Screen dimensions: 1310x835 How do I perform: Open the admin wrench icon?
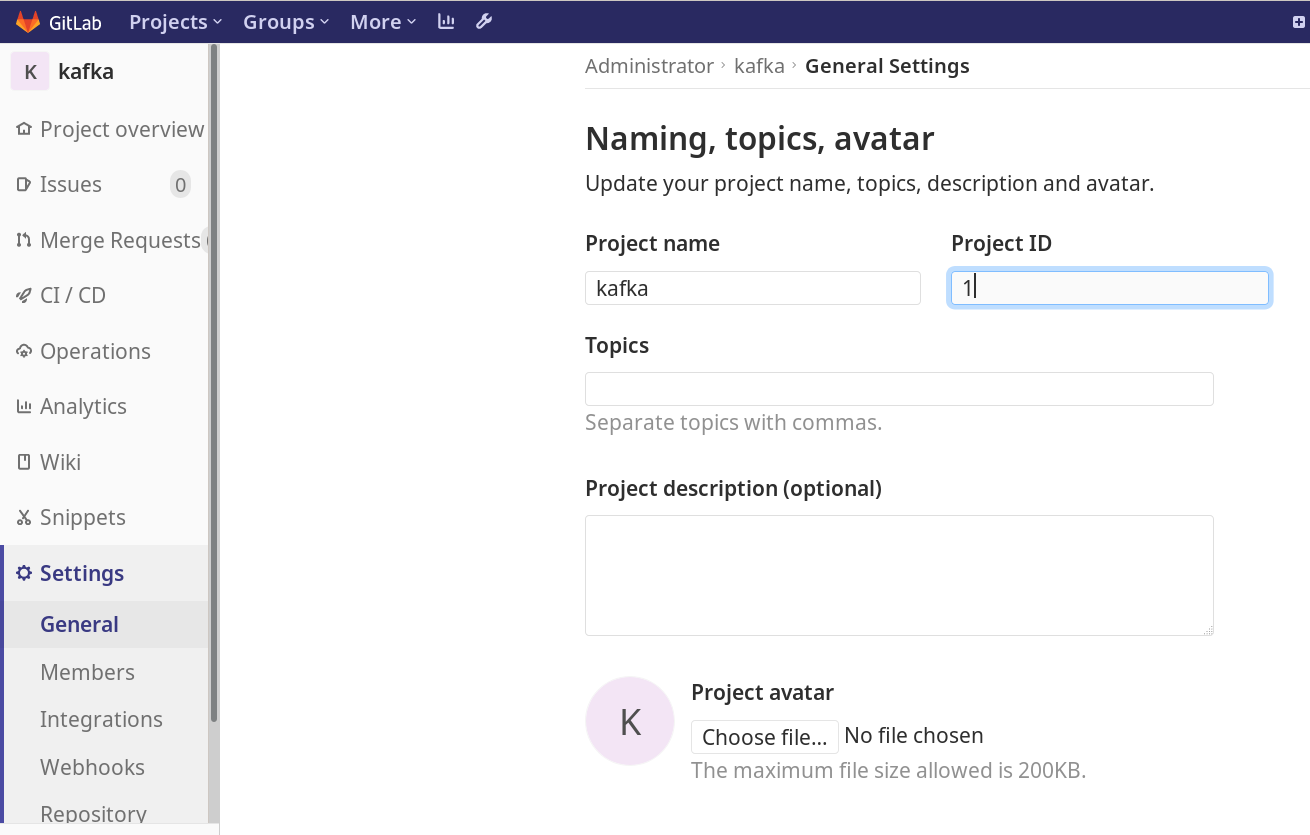[484, 21]
